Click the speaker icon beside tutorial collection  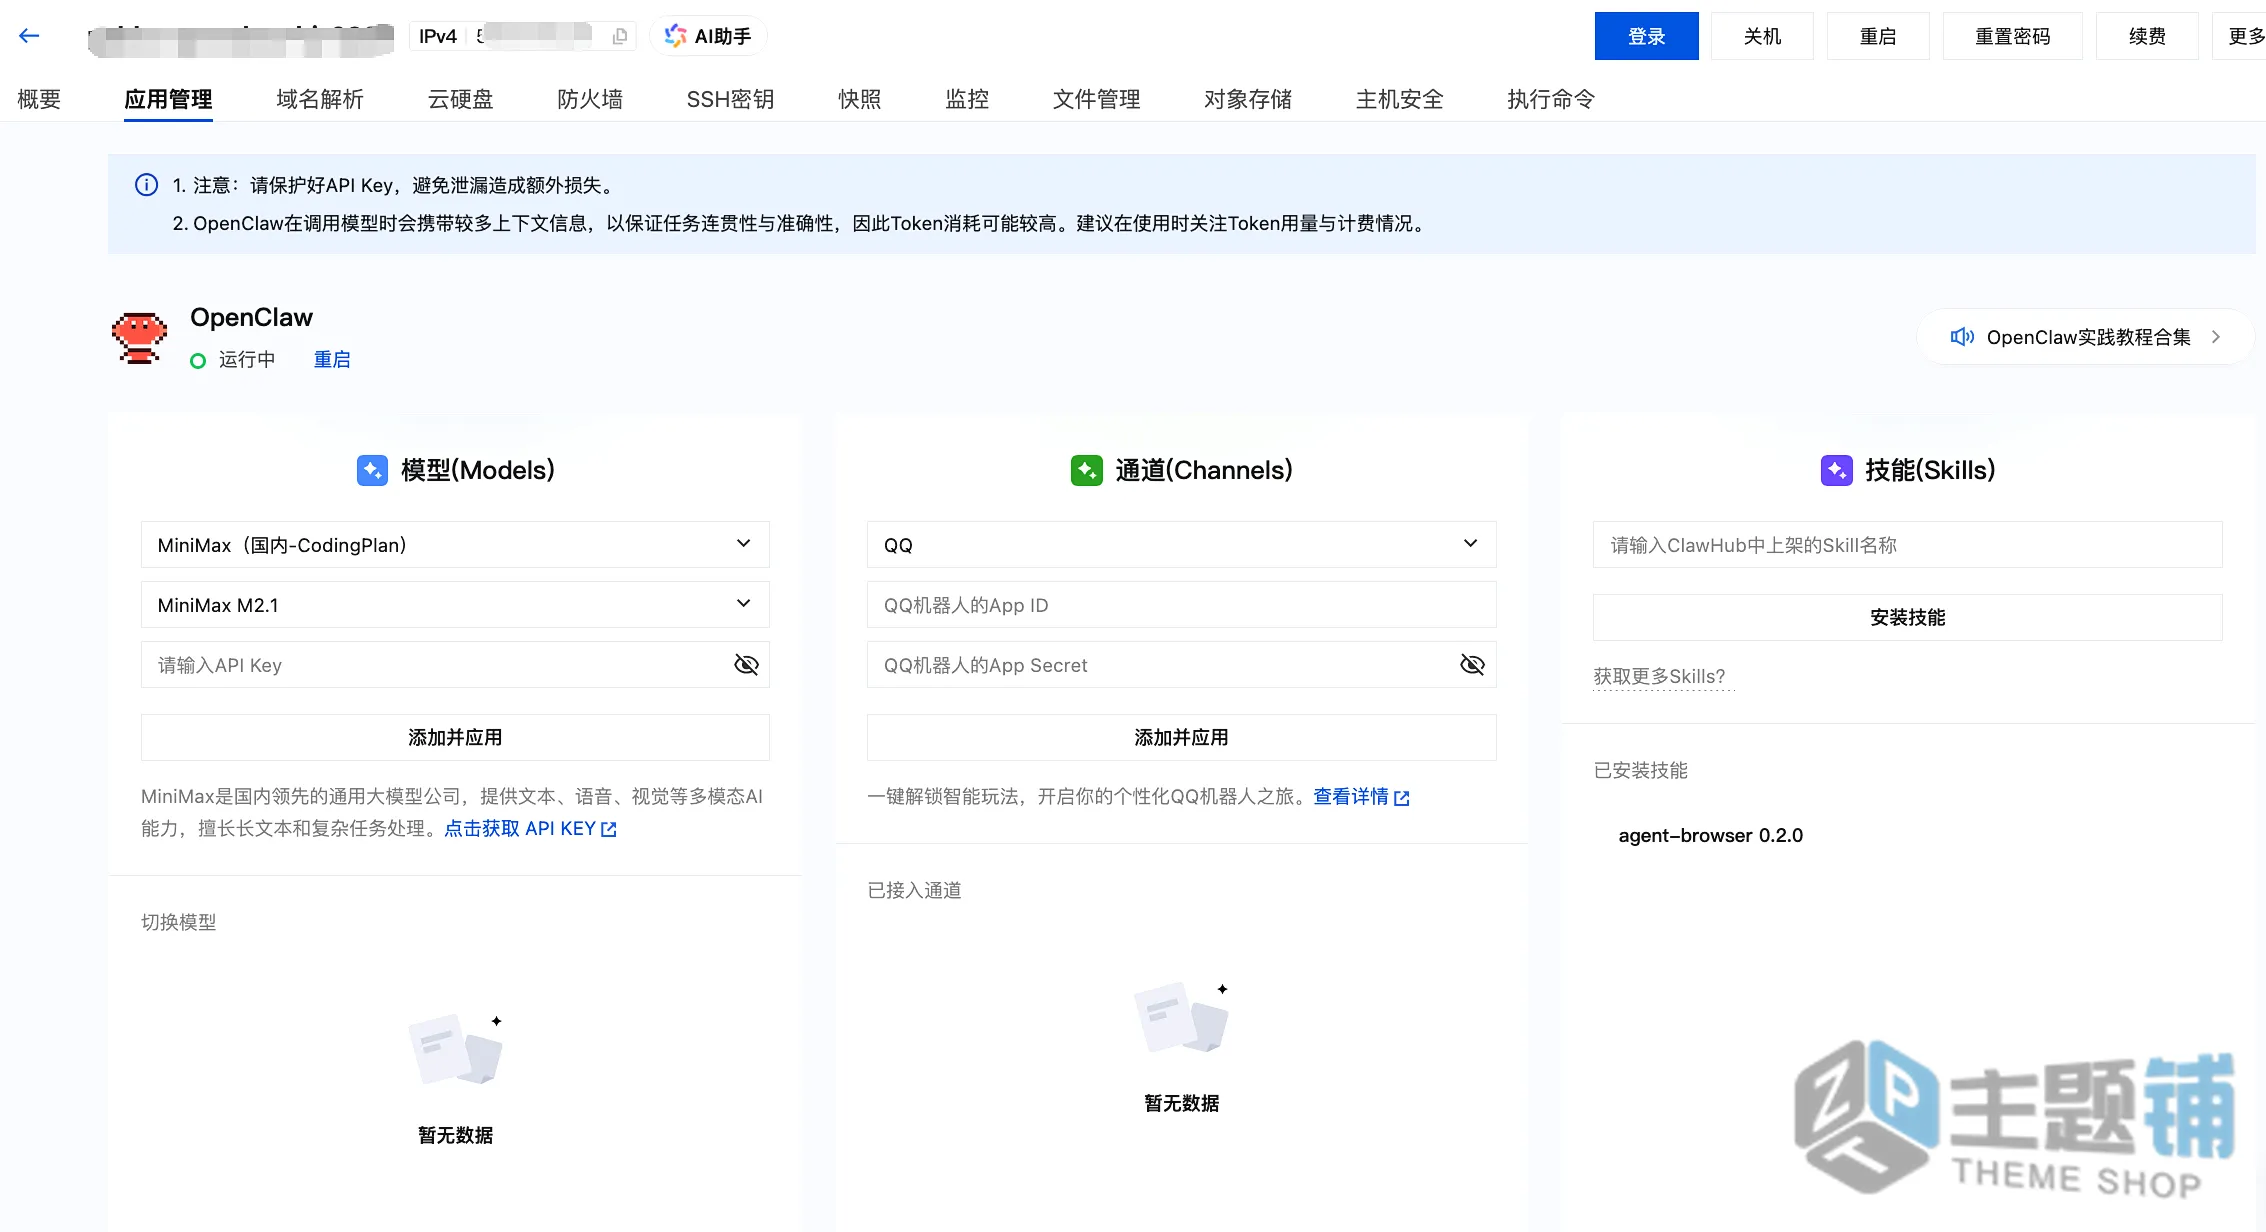click(x=1962, y=337)
